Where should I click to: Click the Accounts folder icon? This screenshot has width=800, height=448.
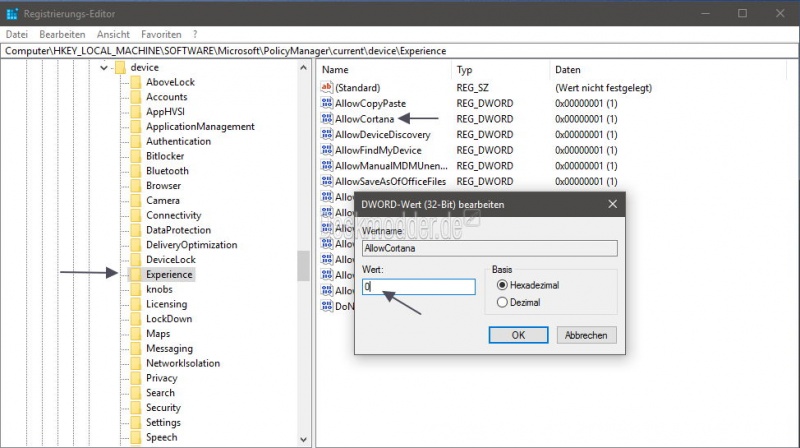click(136, 97)
